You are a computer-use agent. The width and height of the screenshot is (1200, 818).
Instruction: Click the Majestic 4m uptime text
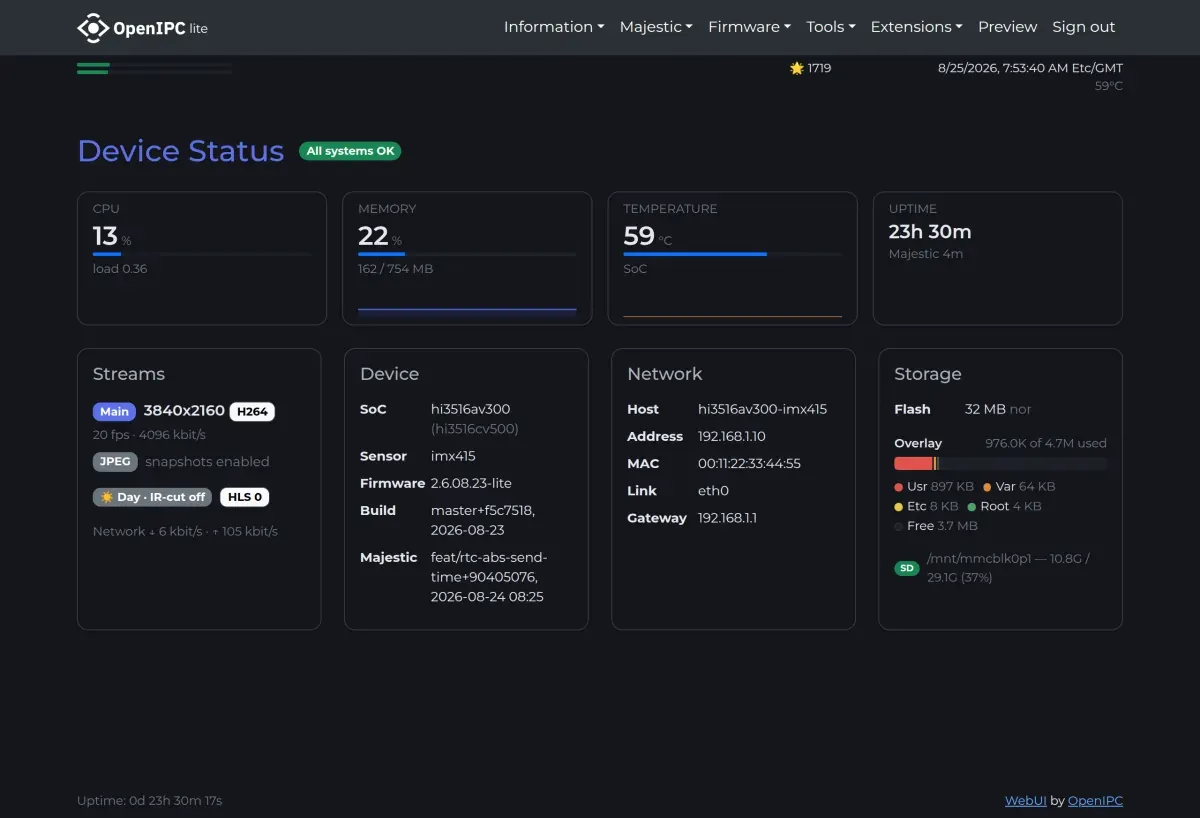[926, 254]
